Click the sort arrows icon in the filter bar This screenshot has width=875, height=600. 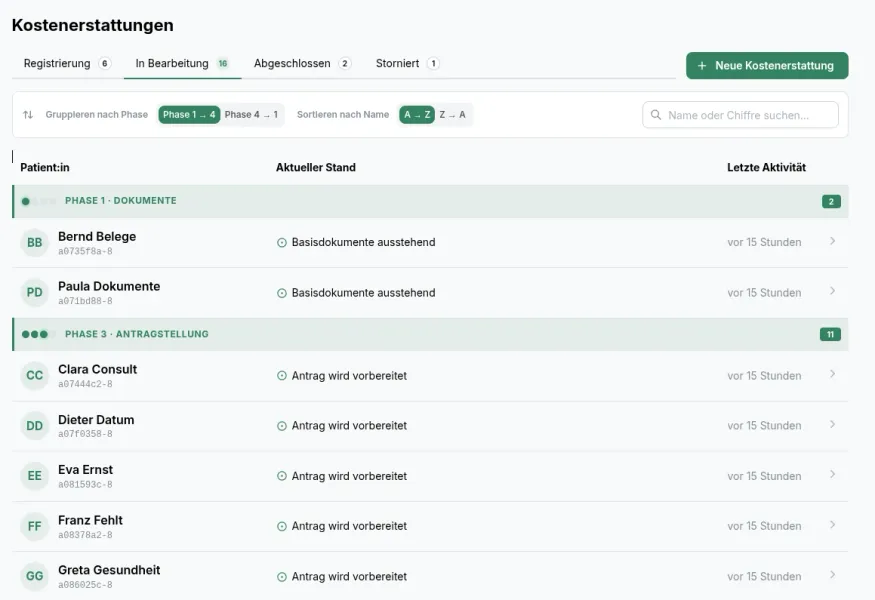(28, 114)
